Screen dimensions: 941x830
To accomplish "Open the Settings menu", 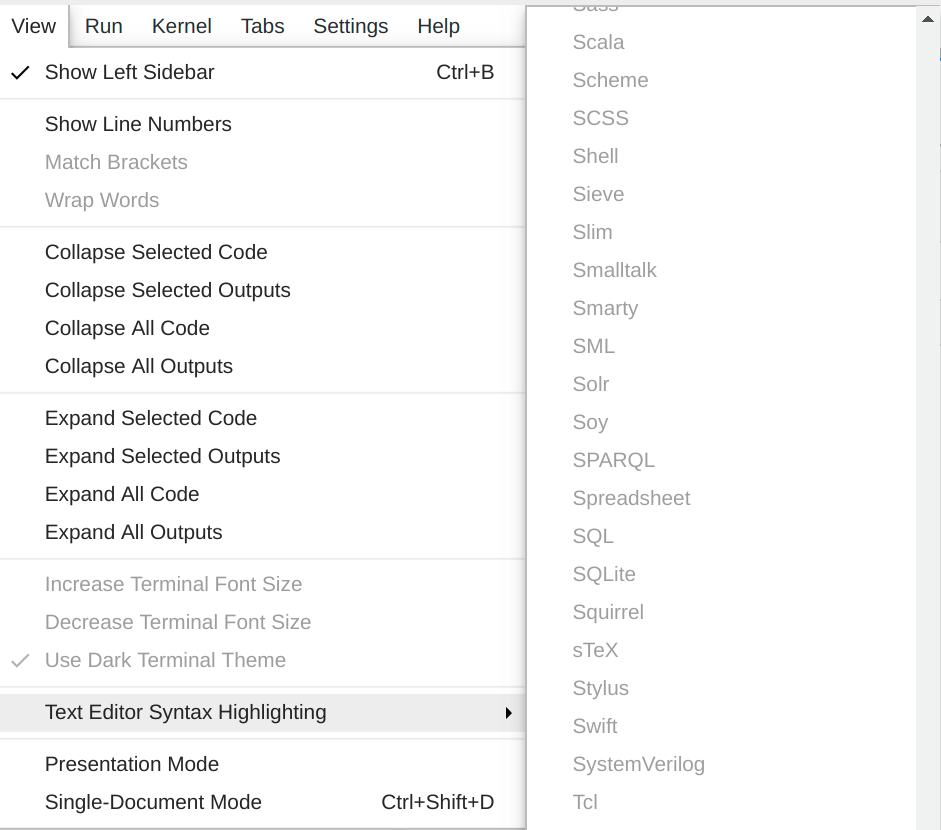I will 350,26.
